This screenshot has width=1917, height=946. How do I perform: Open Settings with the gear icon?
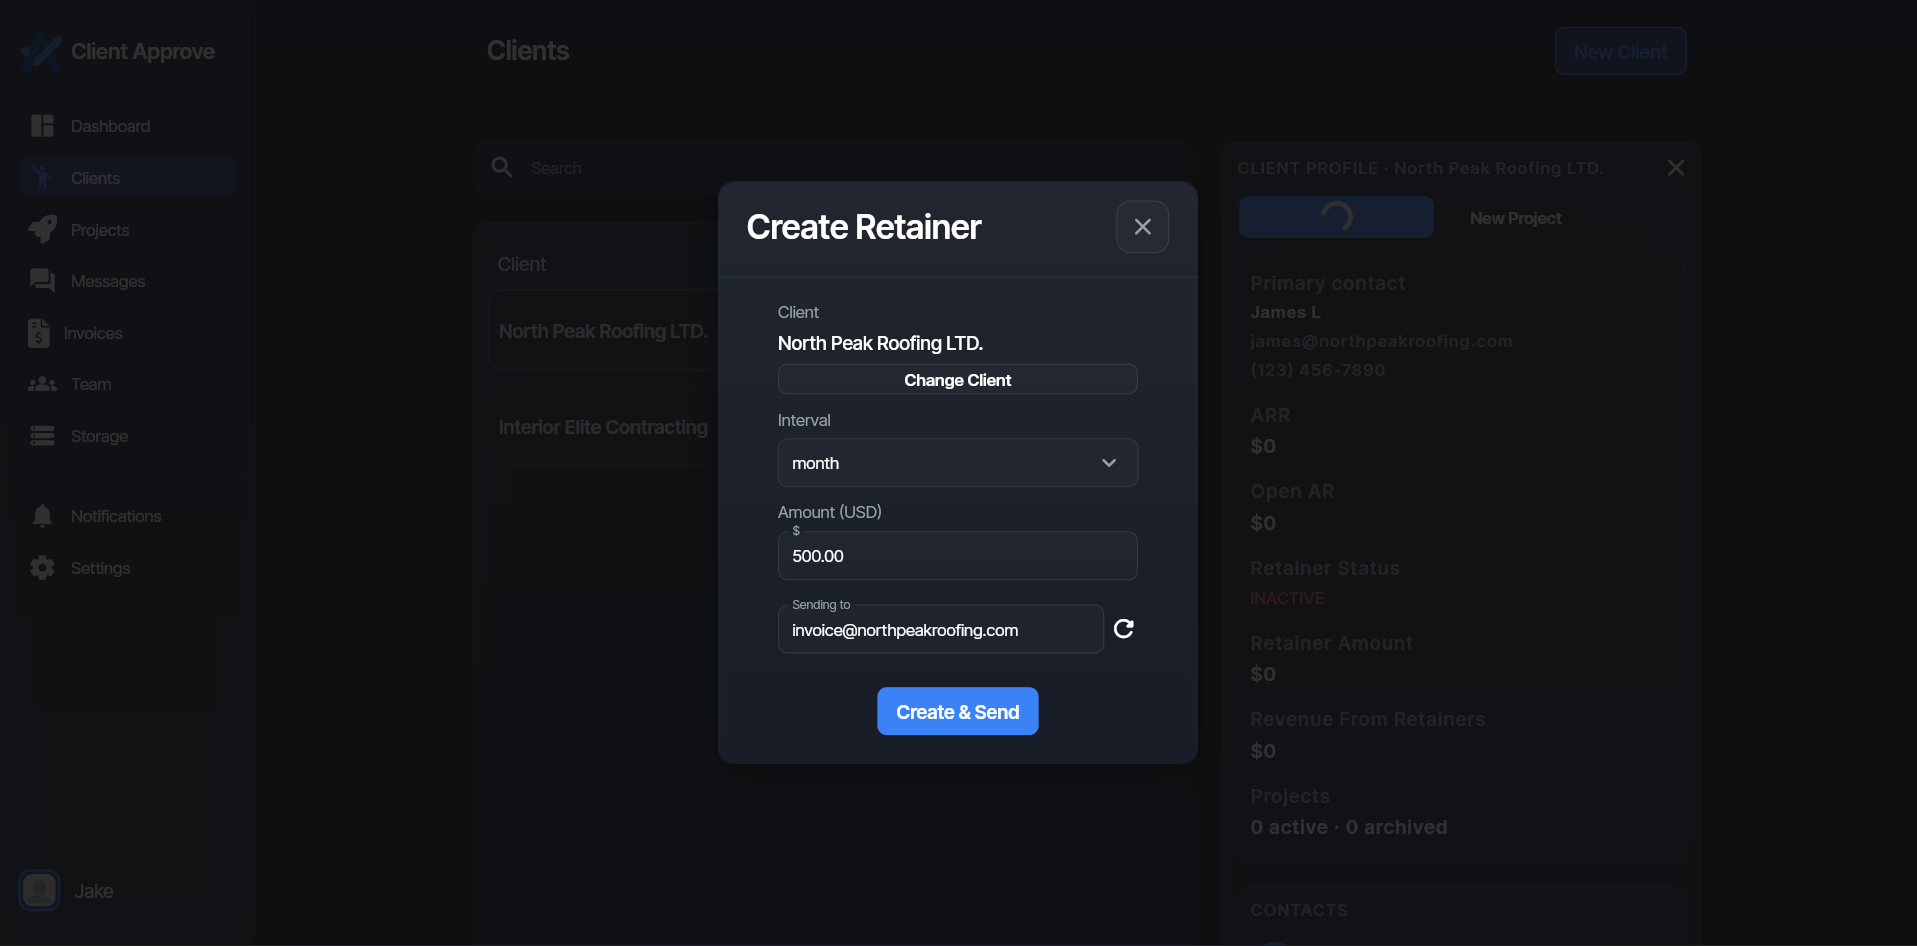coord(41,567)
